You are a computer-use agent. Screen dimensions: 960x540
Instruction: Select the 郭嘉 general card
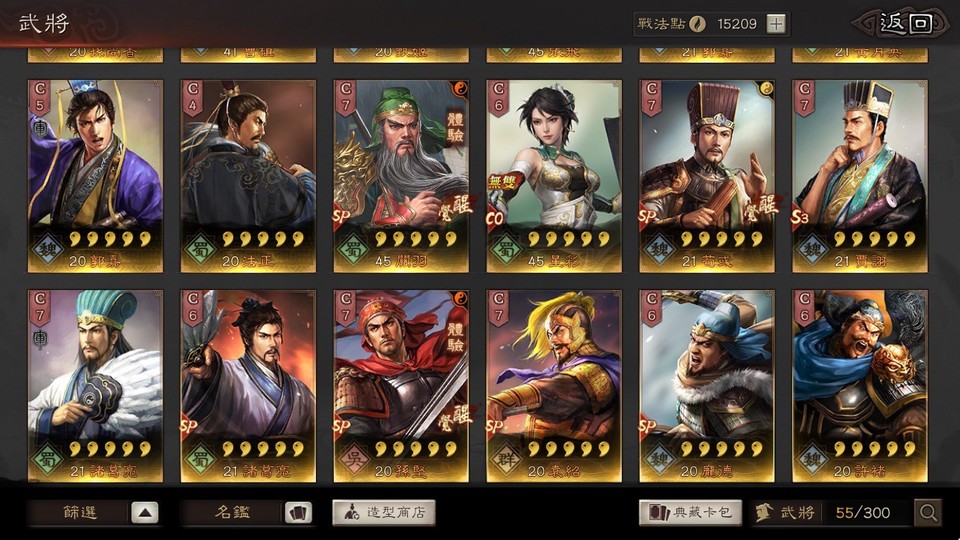click(96, 176)
